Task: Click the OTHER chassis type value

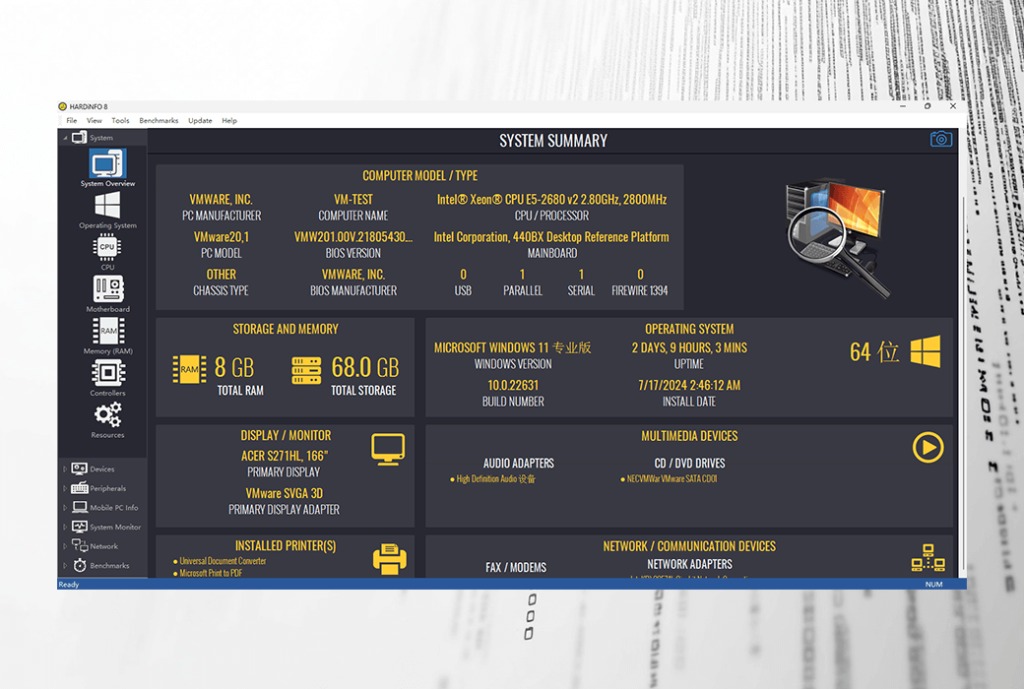Action: 221,274
